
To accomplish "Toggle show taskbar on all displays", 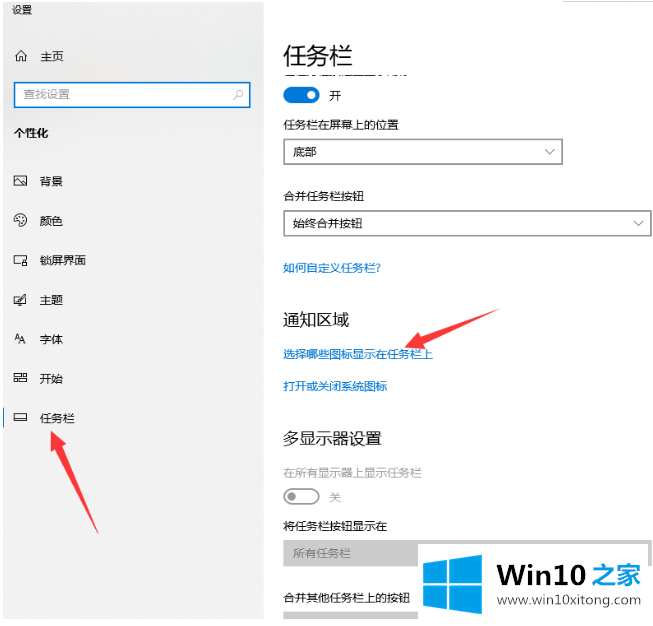I will click(301, 497).
